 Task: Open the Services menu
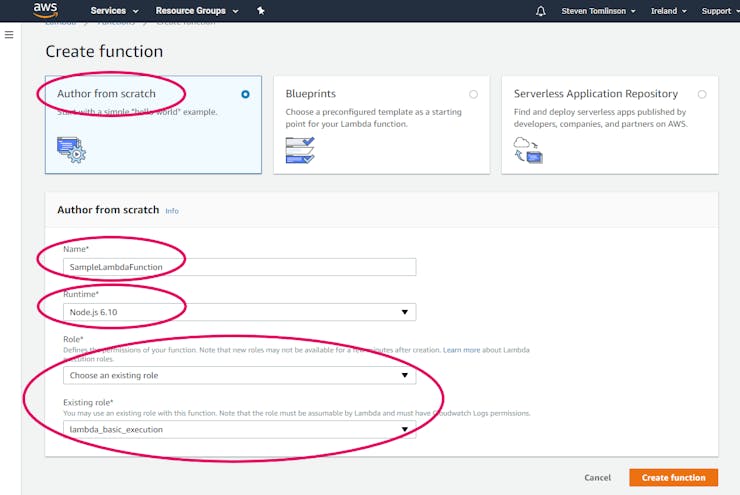114,11
